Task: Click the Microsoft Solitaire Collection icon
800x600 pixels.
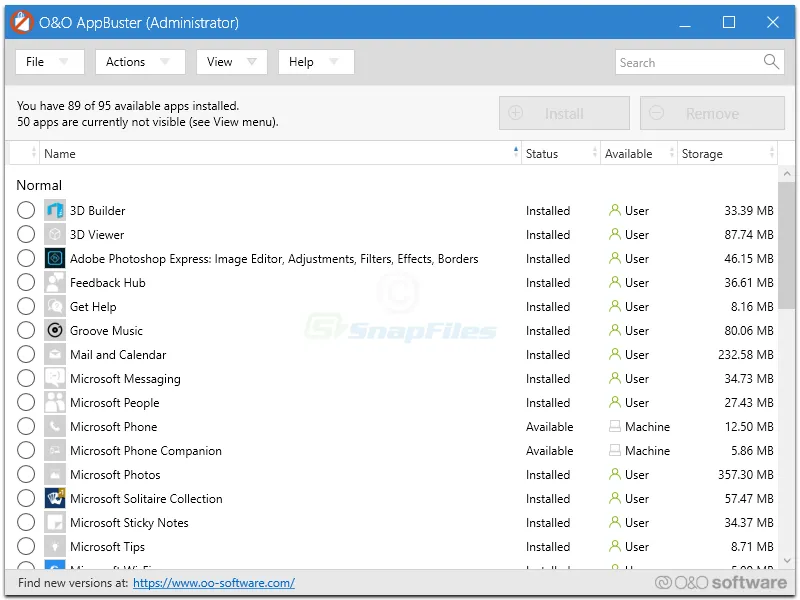Action: 55,499
